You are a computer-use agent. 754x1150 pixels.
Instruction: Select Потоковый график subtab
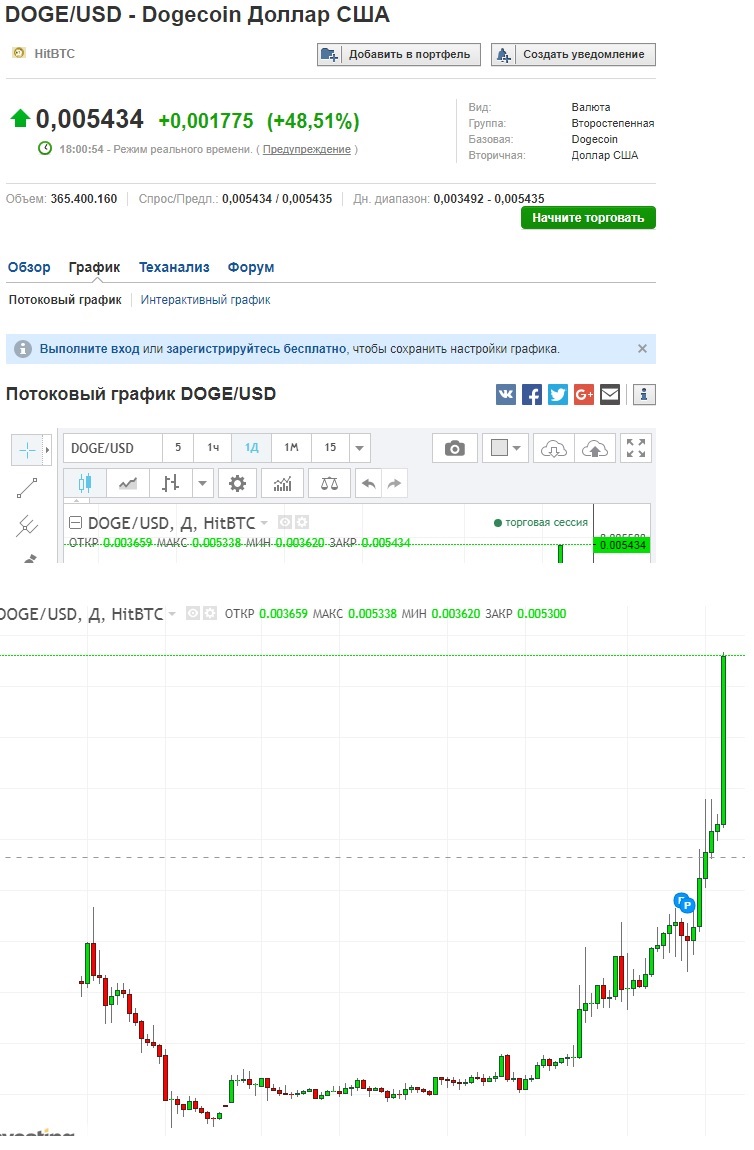click(x=65, y=300)
